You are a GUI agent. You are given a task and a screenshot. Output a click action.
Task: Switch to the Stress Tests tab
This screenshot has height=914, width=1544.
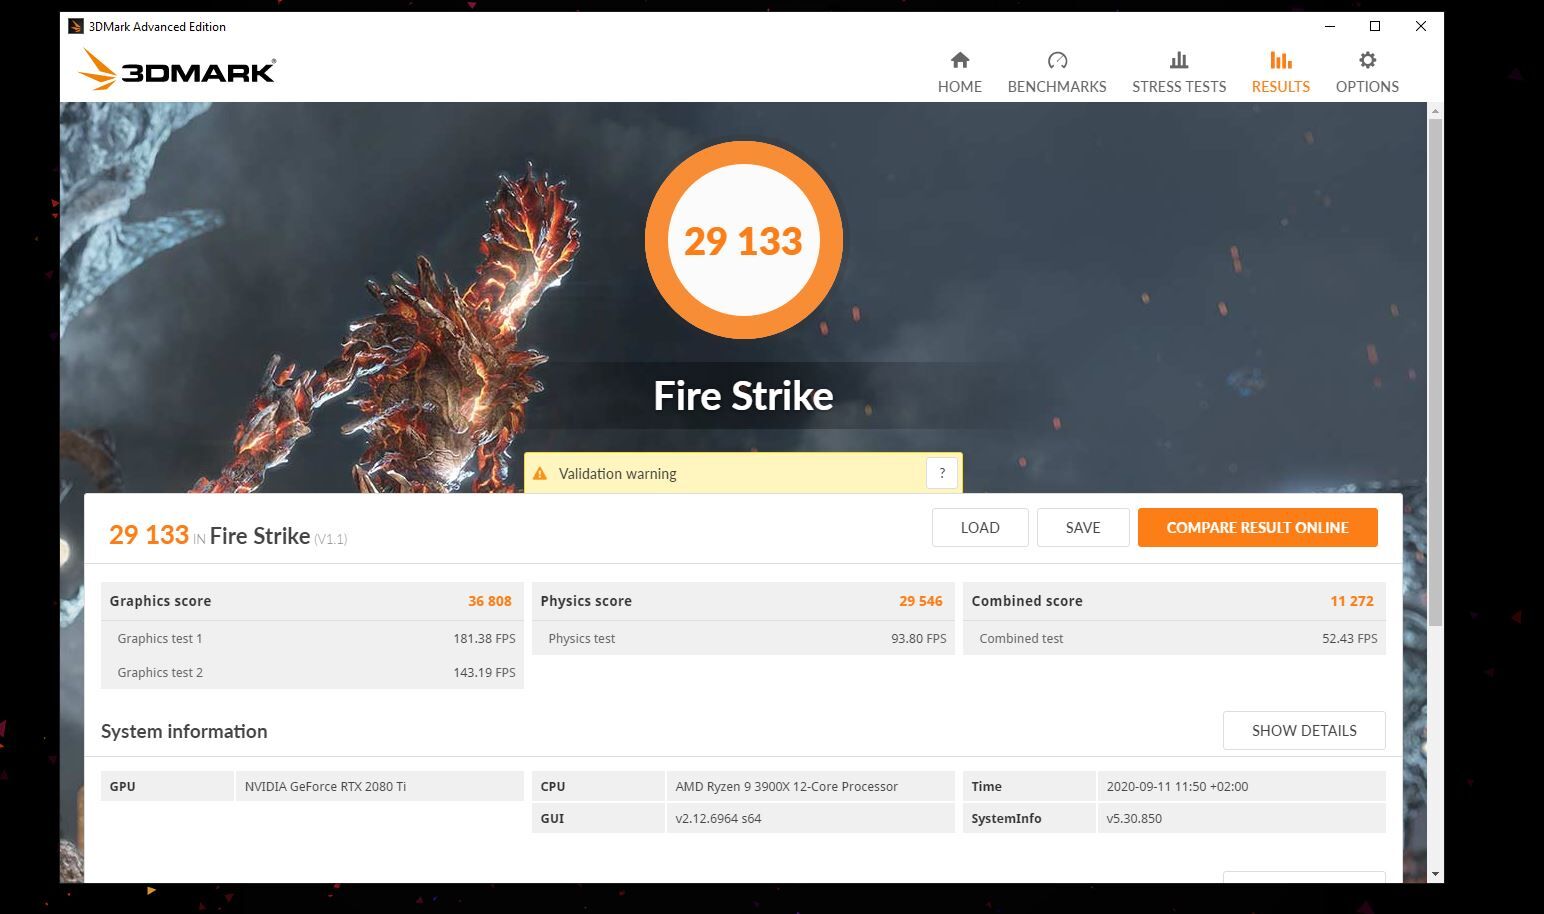click(1179, 73)
